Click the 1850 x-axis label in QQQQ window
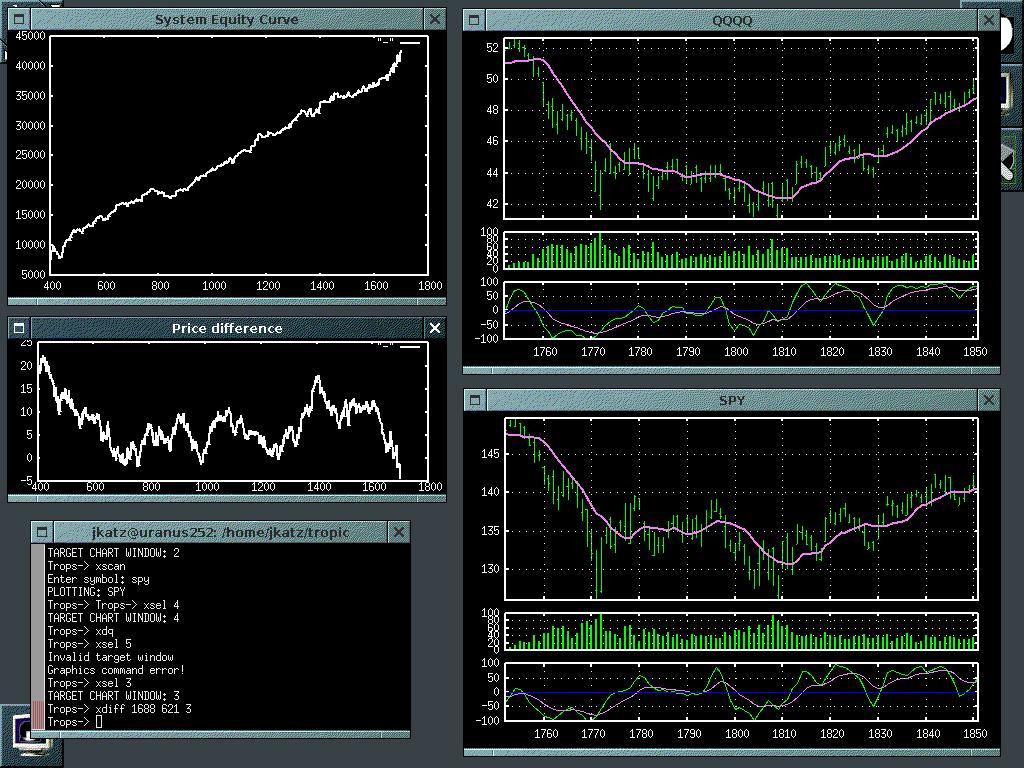Screen dimensions: 1024x768 [x=975, y=352]
